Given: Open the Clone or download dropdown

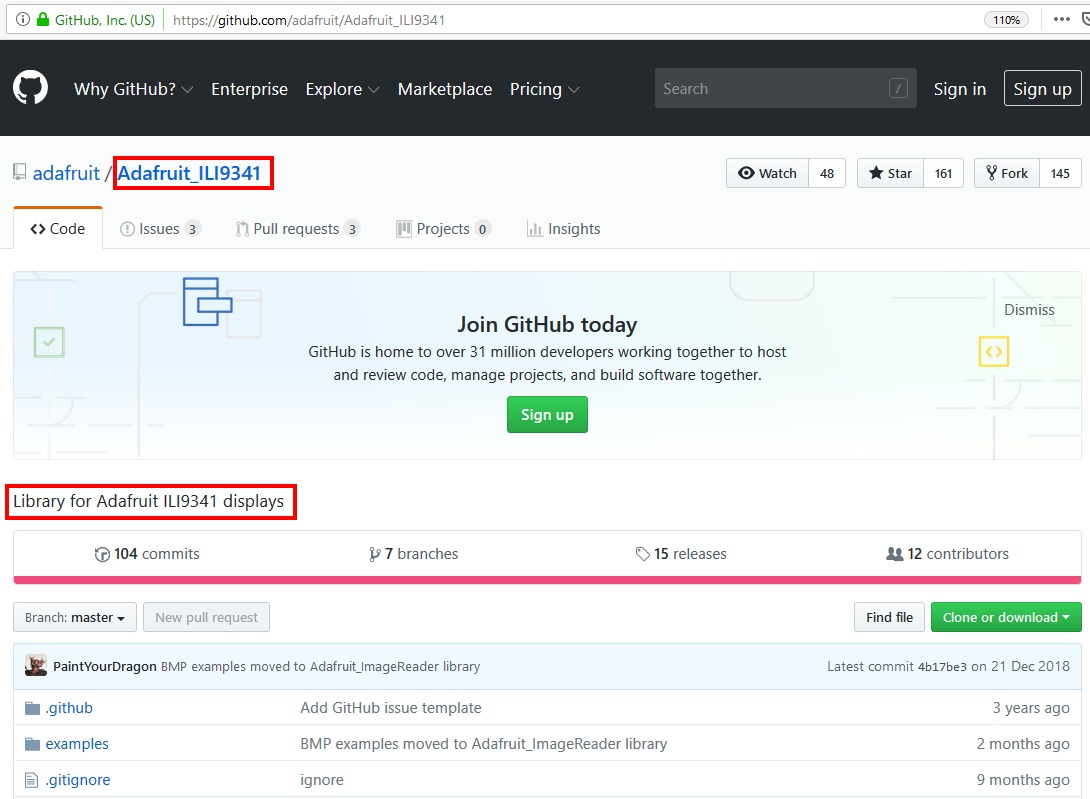Looking at the screenshot, I should (x=1006, y=617).
